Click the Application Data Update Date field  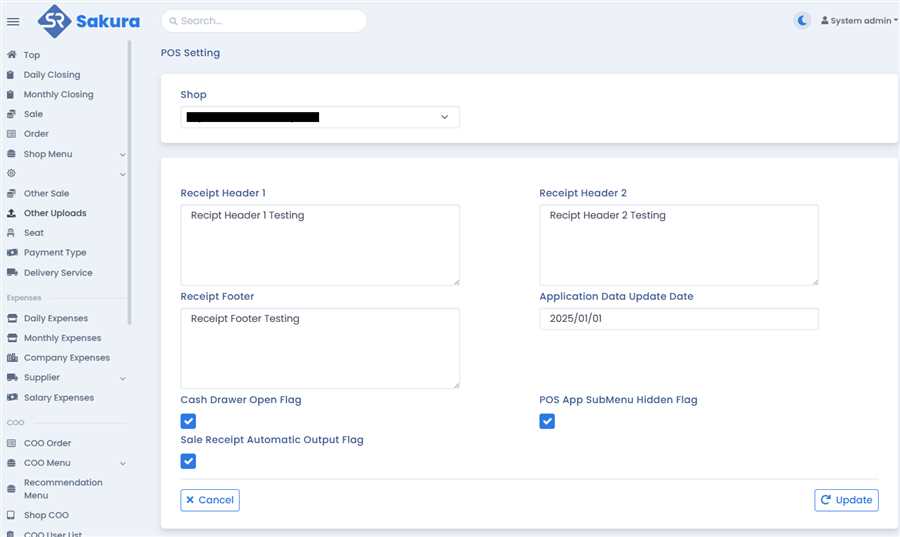click(678, 319)
